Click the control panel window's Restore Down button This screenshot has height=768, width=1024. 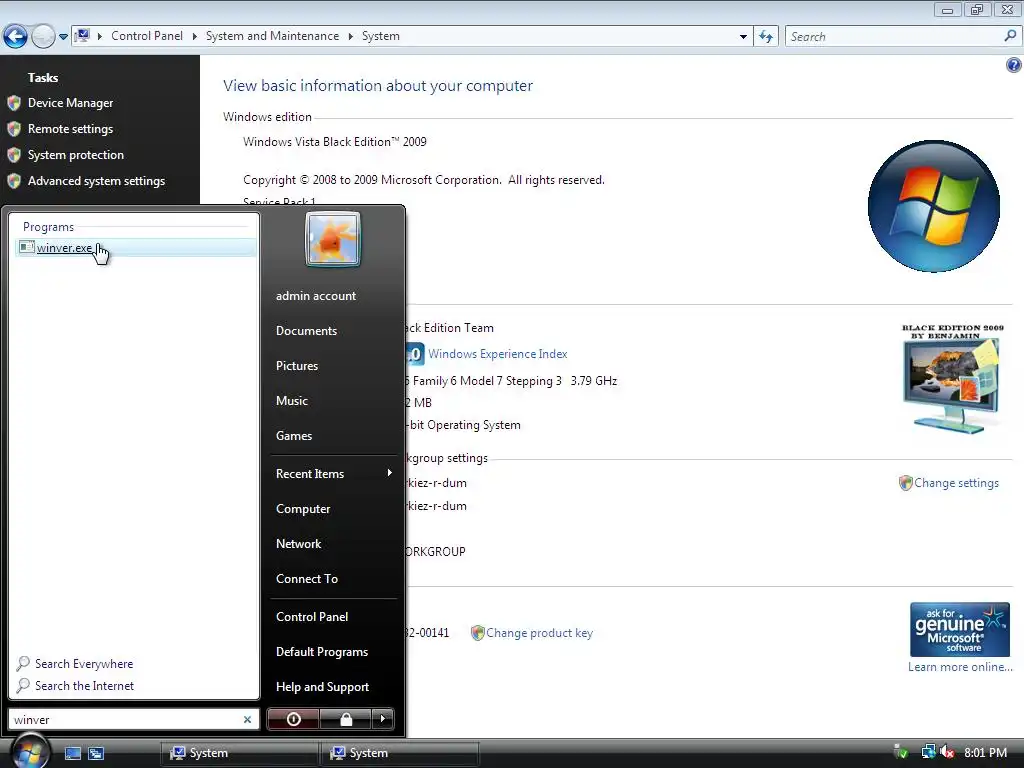point(977,9)
